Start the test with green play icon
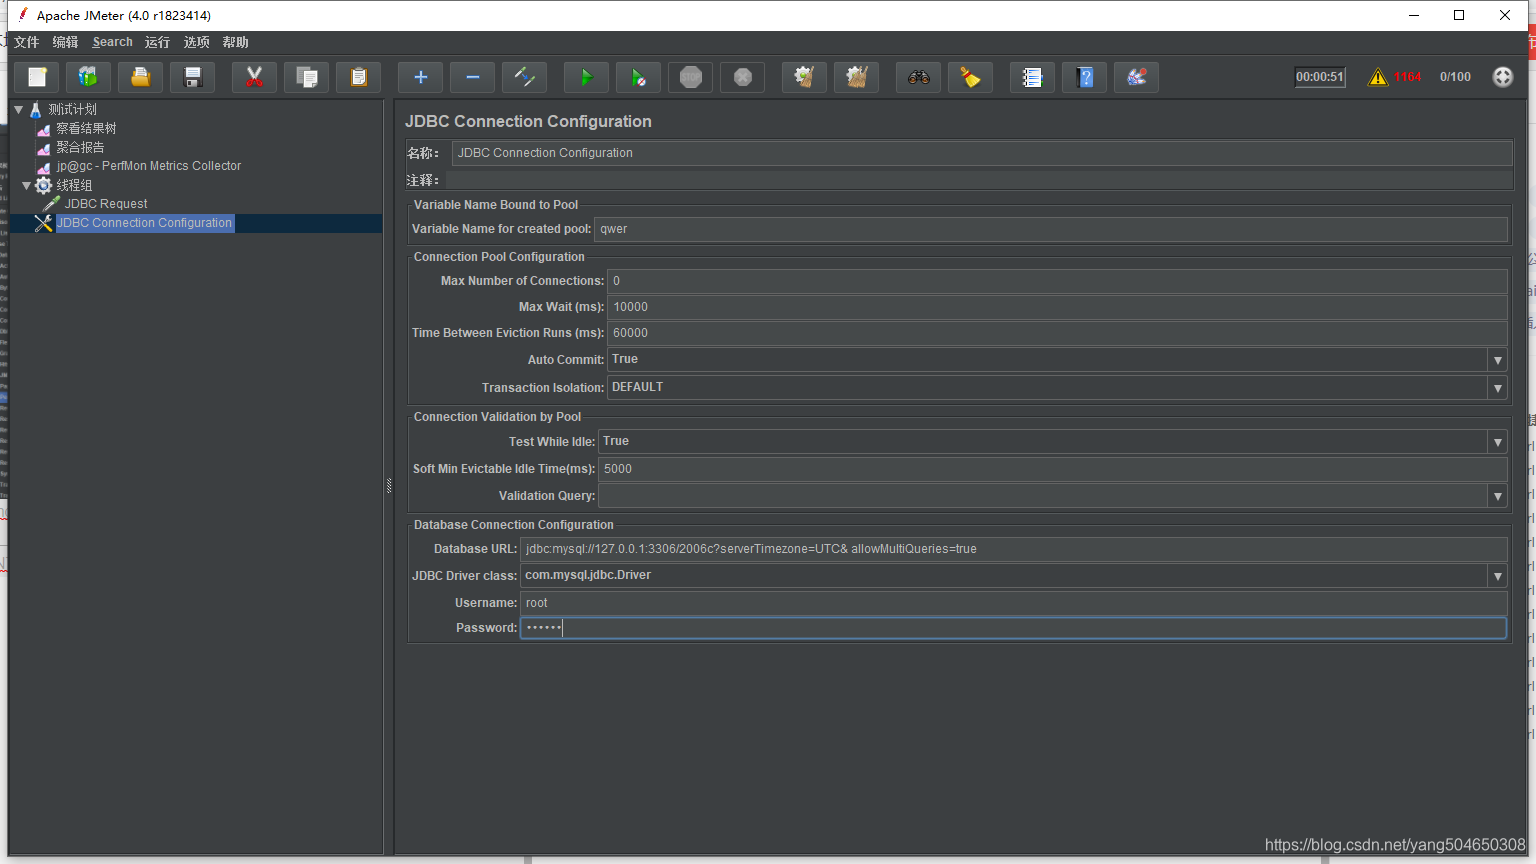This screenshot has height=864, width=1536. click(x=587, y=77)
